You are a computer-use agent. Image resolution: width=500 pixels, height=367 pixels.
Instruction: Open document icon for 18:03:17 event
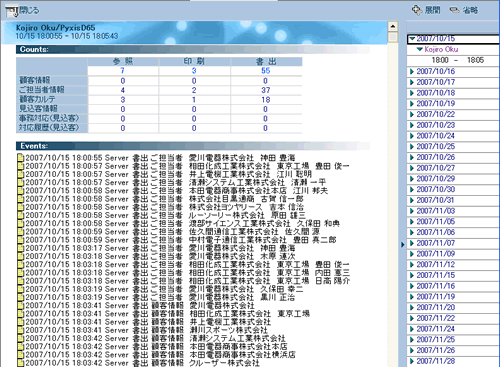(21, 248)
